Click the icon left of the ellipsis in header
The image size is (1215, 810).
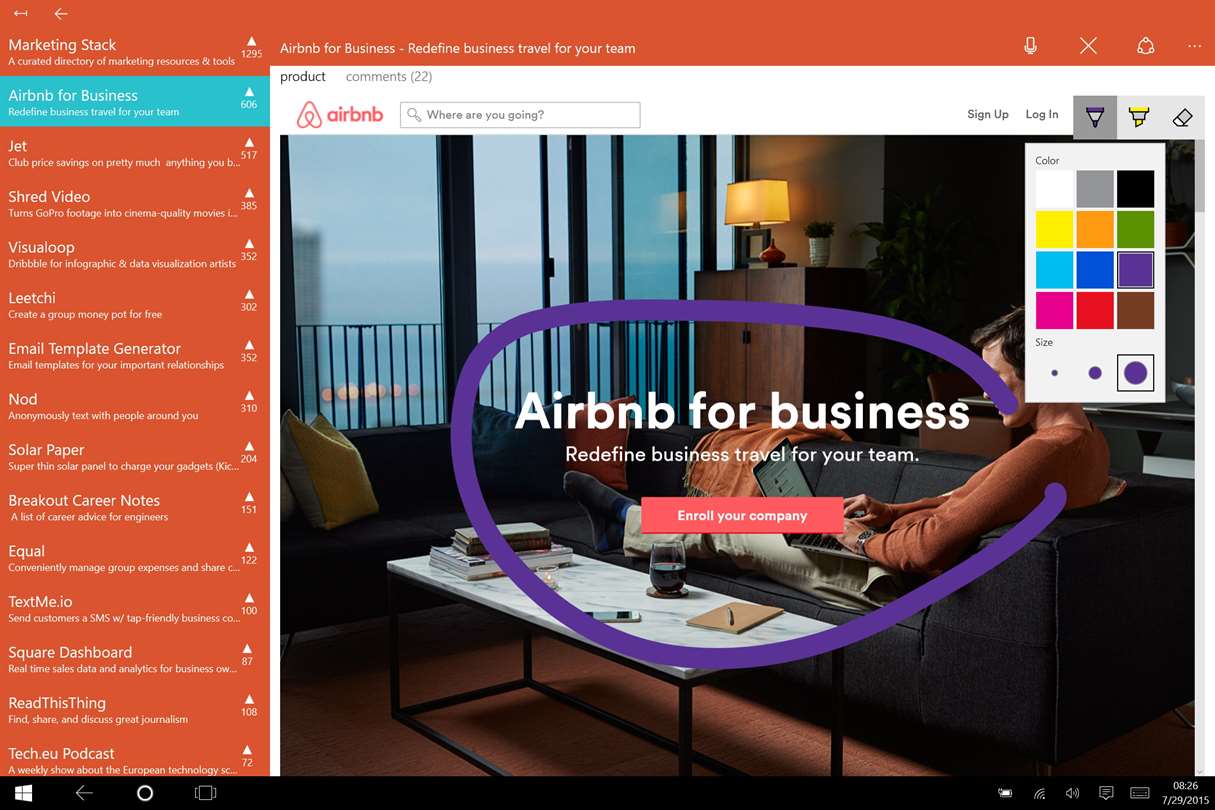point(1146,46)
